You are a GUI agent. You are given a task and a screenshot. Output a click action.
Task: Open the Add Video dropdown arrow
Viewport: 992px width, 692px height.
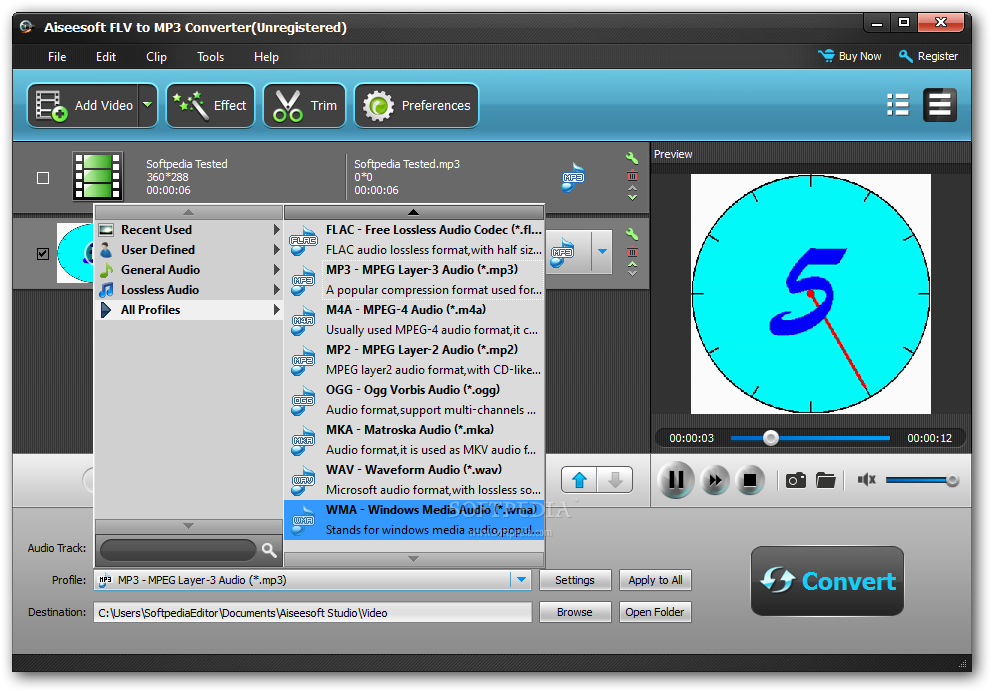(147, 106)
